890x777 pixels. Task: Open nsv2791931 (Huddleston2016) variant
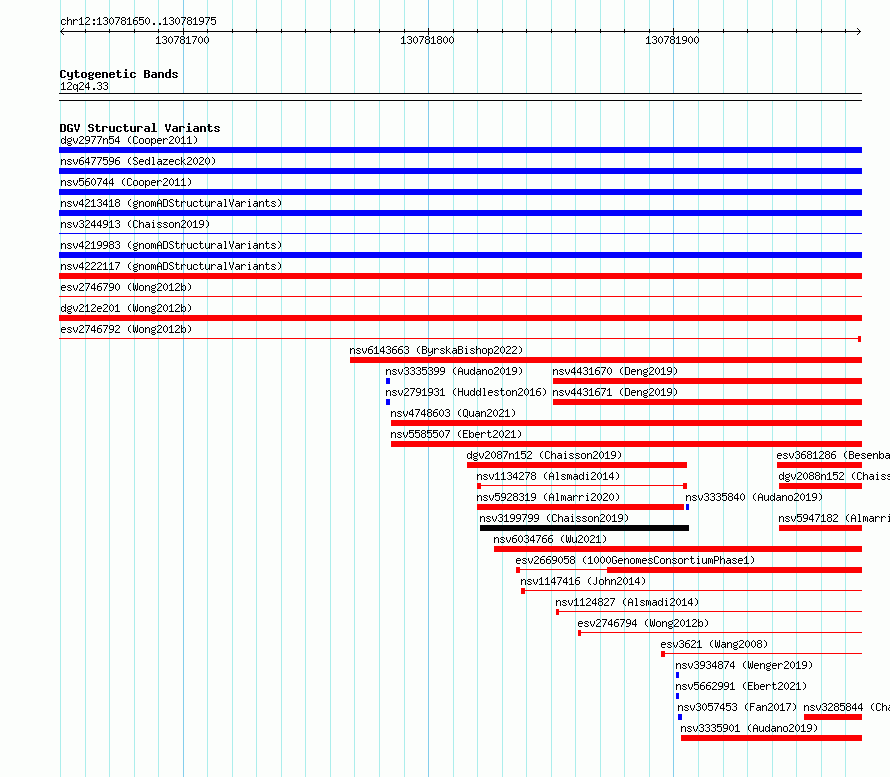coord(466,392)
